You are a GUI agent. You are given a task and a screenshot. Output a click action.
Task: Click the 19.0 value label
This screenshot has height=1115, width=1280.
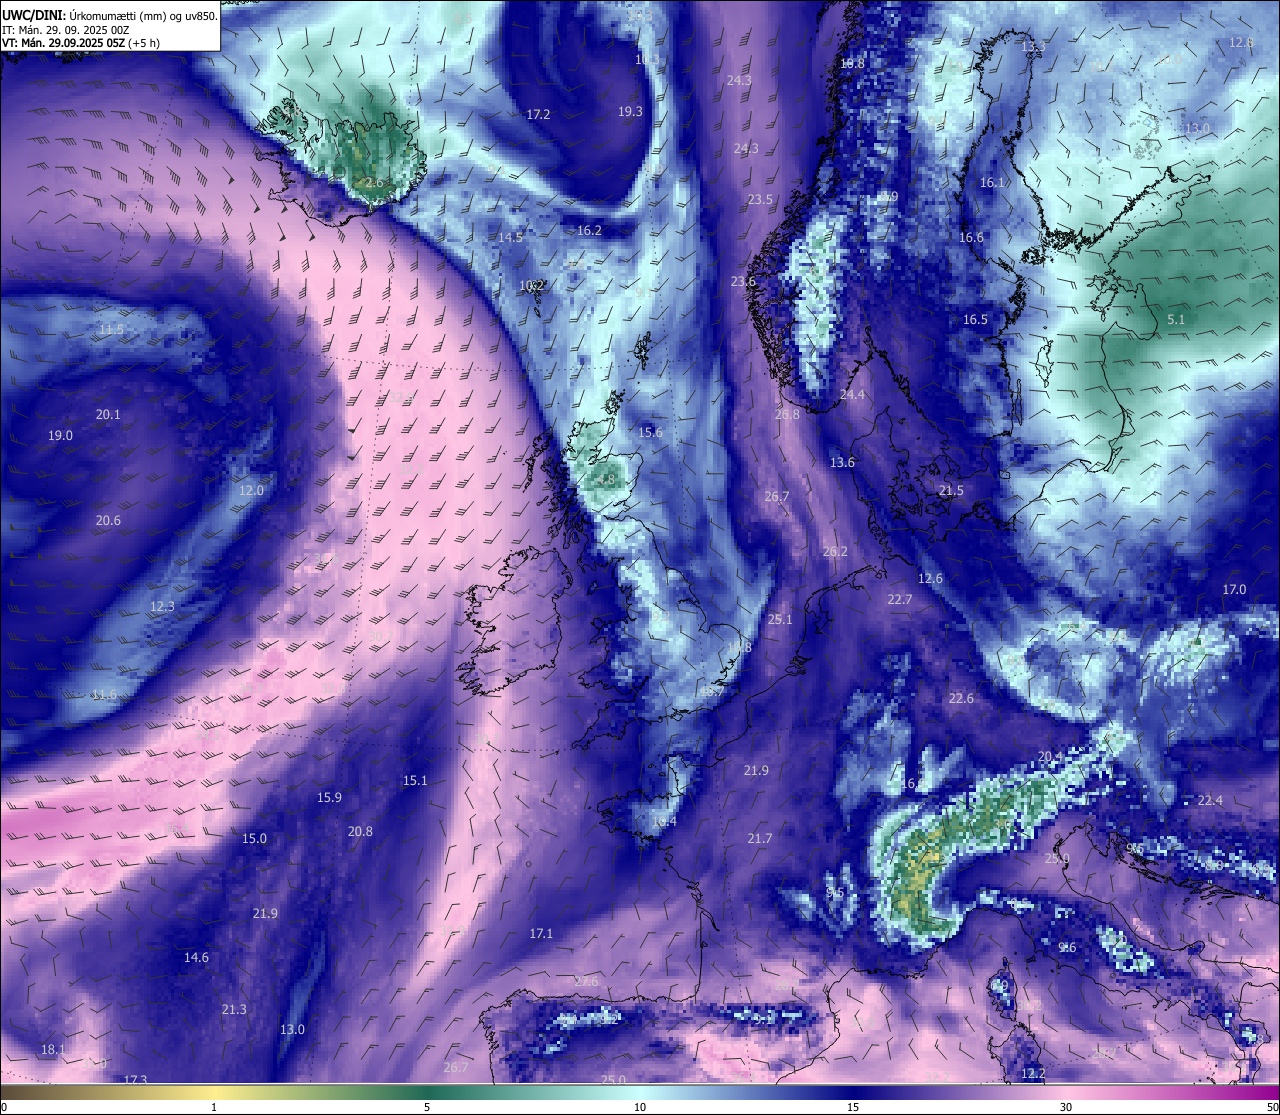pos(60,436)
